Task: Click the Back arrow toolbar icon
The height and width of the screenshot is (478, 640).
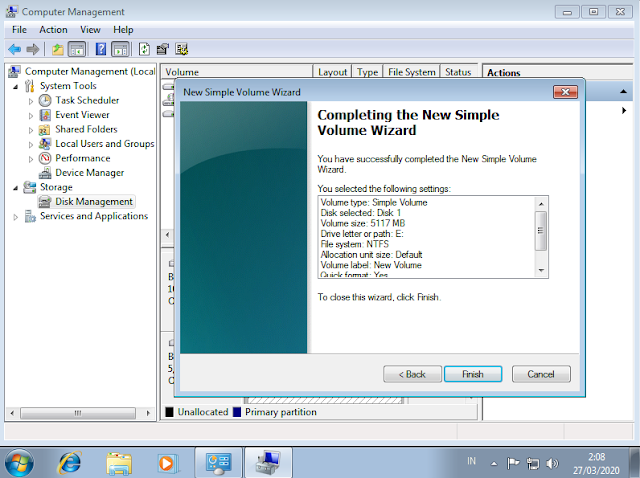Action: pyautogui.click(x=15, y=49)
